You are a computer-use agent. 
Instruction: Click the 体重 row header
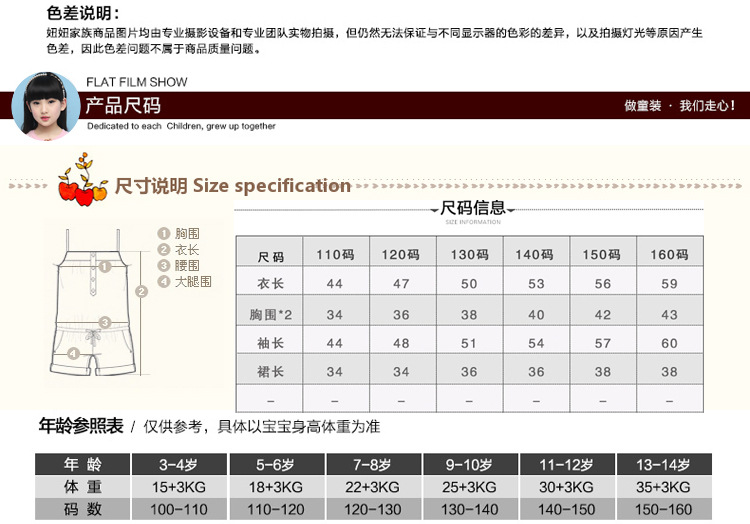click(x=82, y=487)
